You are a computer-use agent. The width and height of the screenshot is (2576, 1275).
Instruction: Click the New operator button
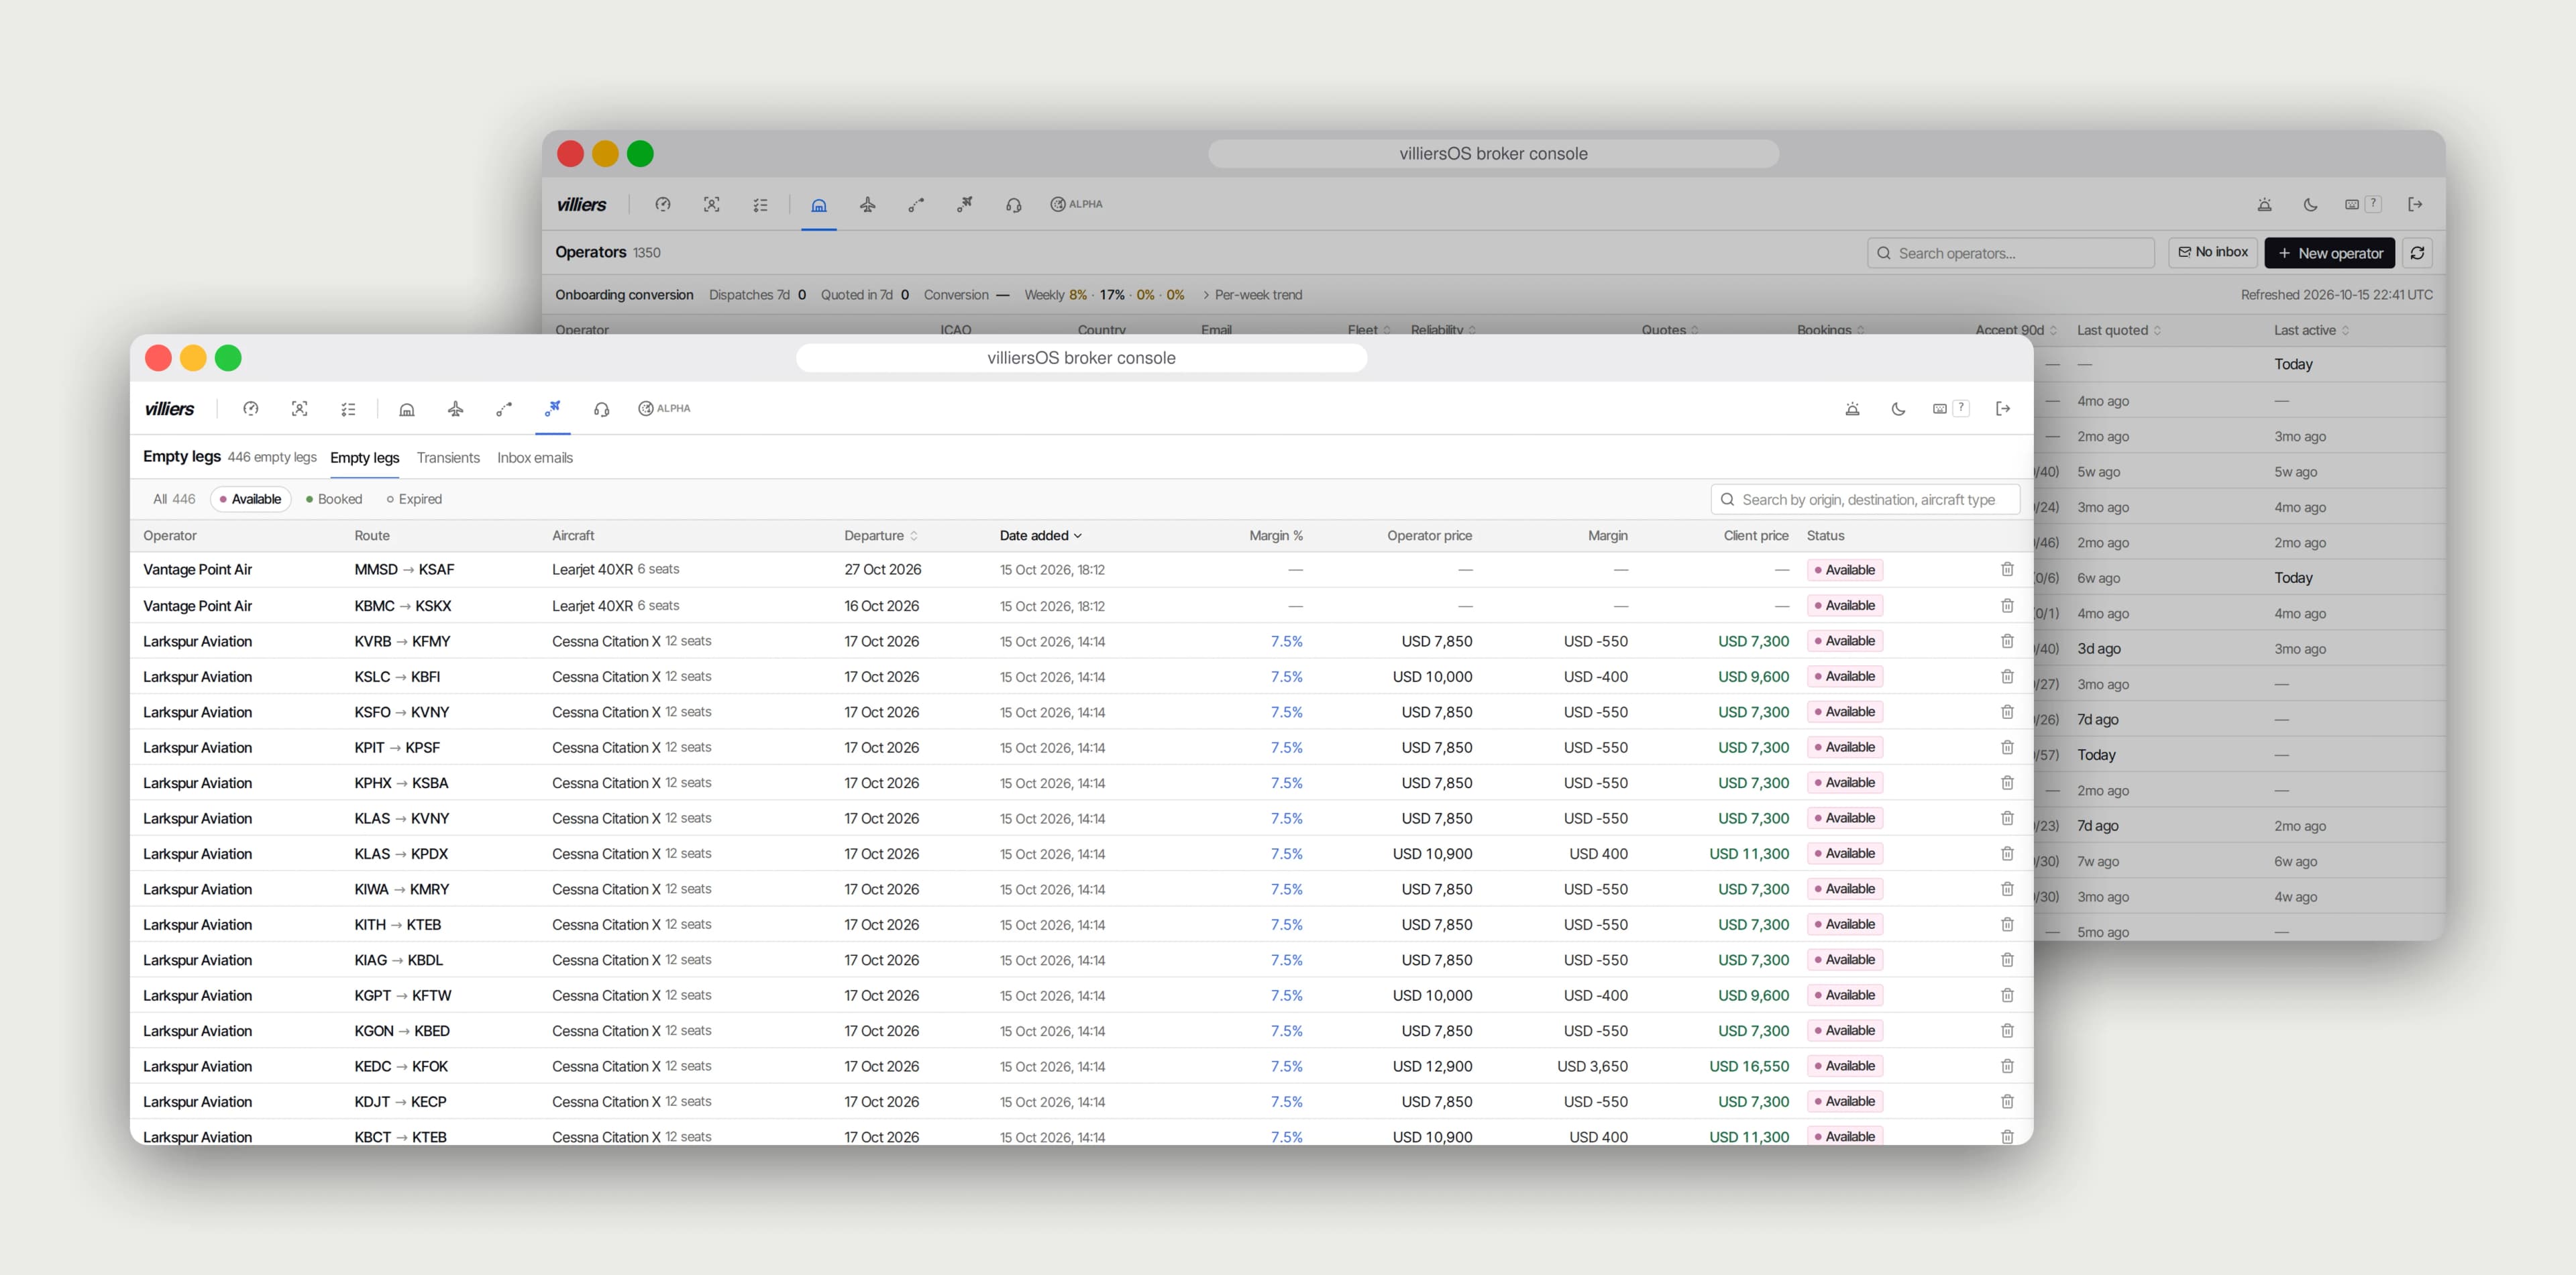(2329, 253)
